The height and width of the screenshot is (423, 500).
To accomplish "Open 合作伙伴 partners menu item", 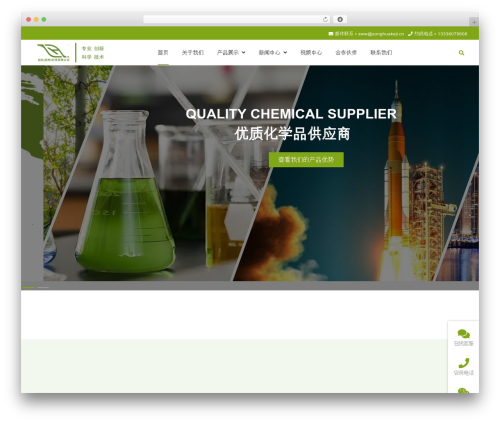I will [346, 53].
